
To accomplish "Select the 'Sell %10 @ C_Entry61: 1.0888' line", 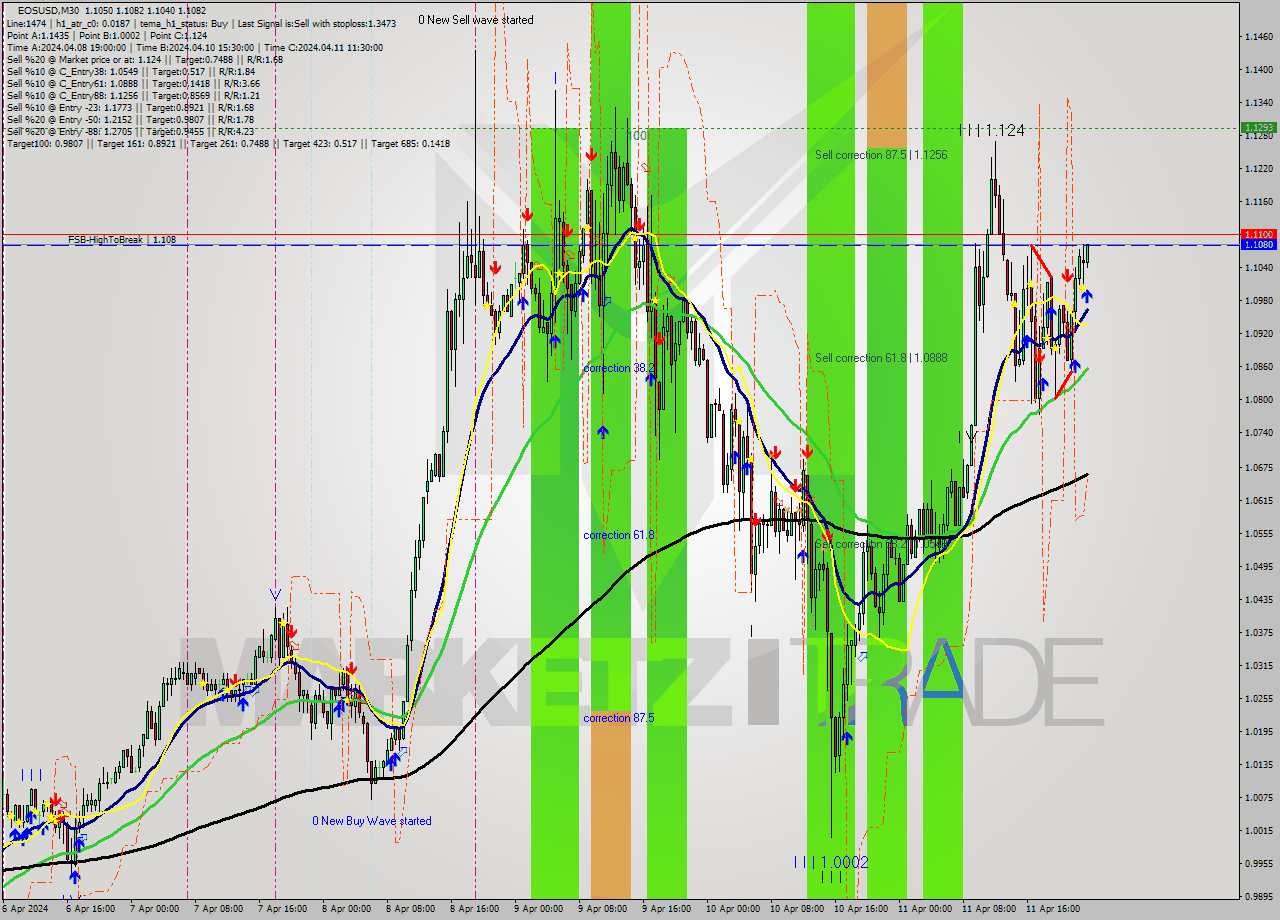I will (x=134, y=83).
